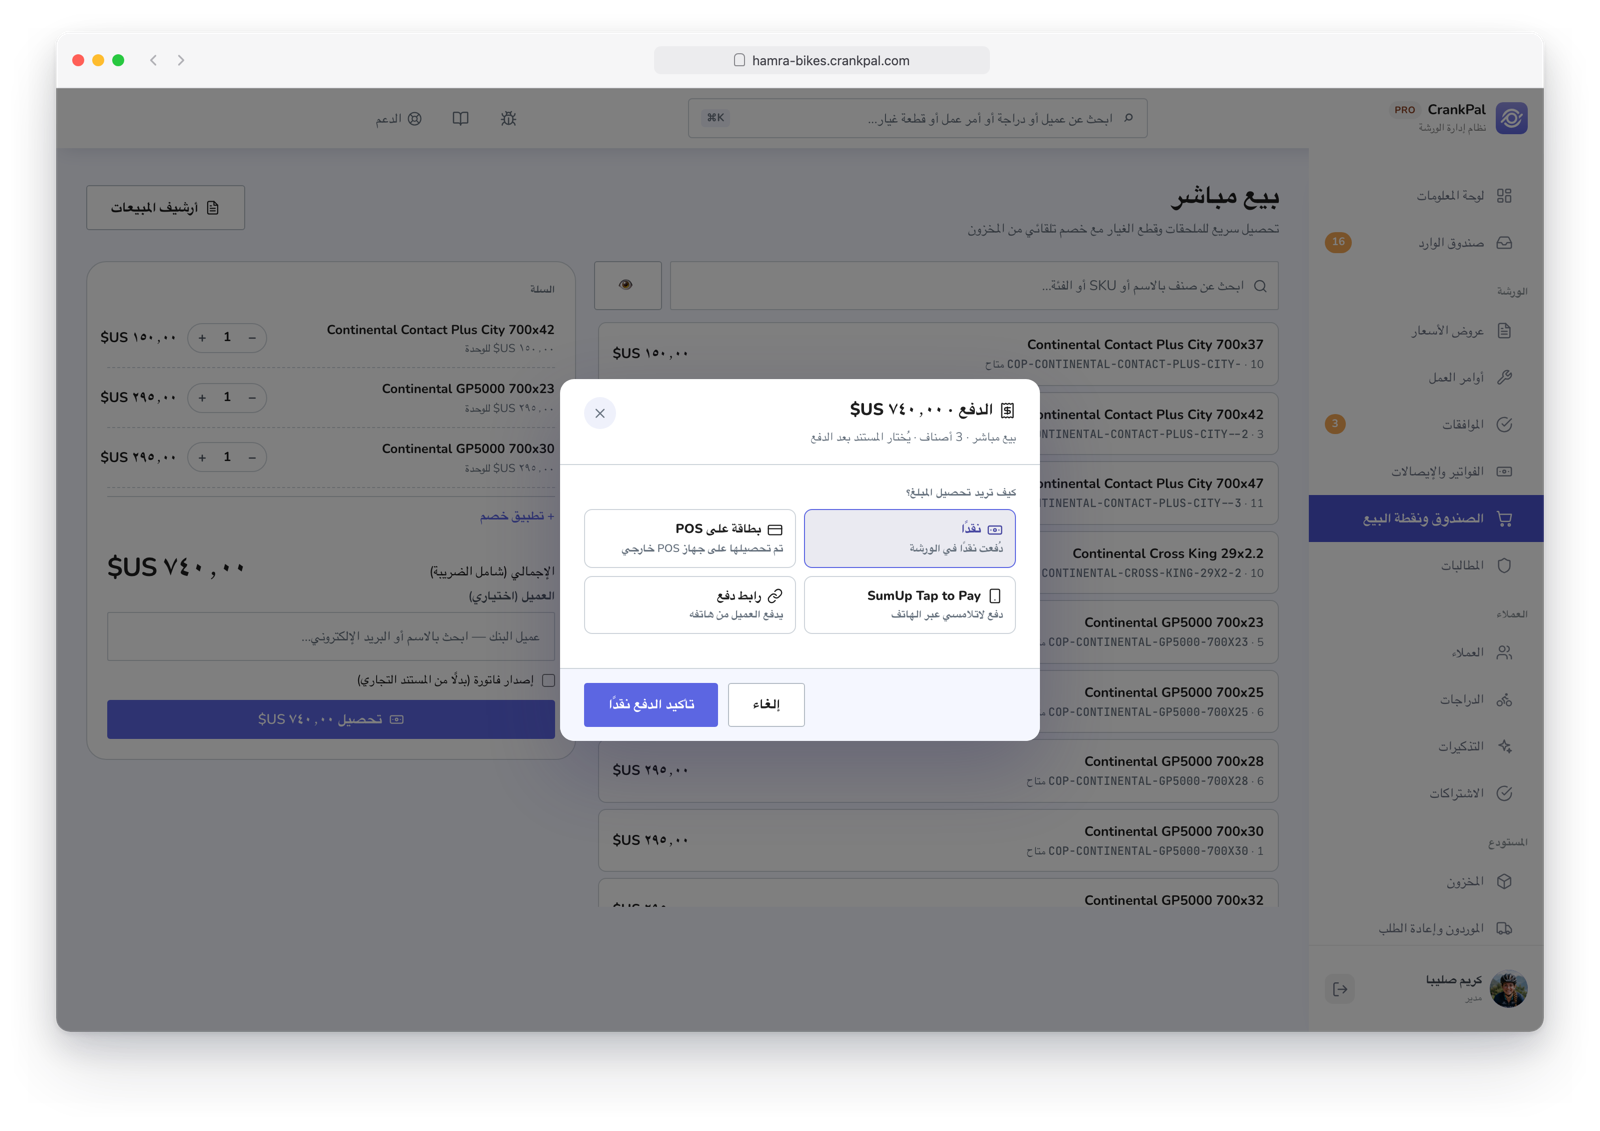This screenshot has height=1131, width=1600.
Task: Increase quantity of GP5000 700x30 in cart
Action: coord(202,457)
